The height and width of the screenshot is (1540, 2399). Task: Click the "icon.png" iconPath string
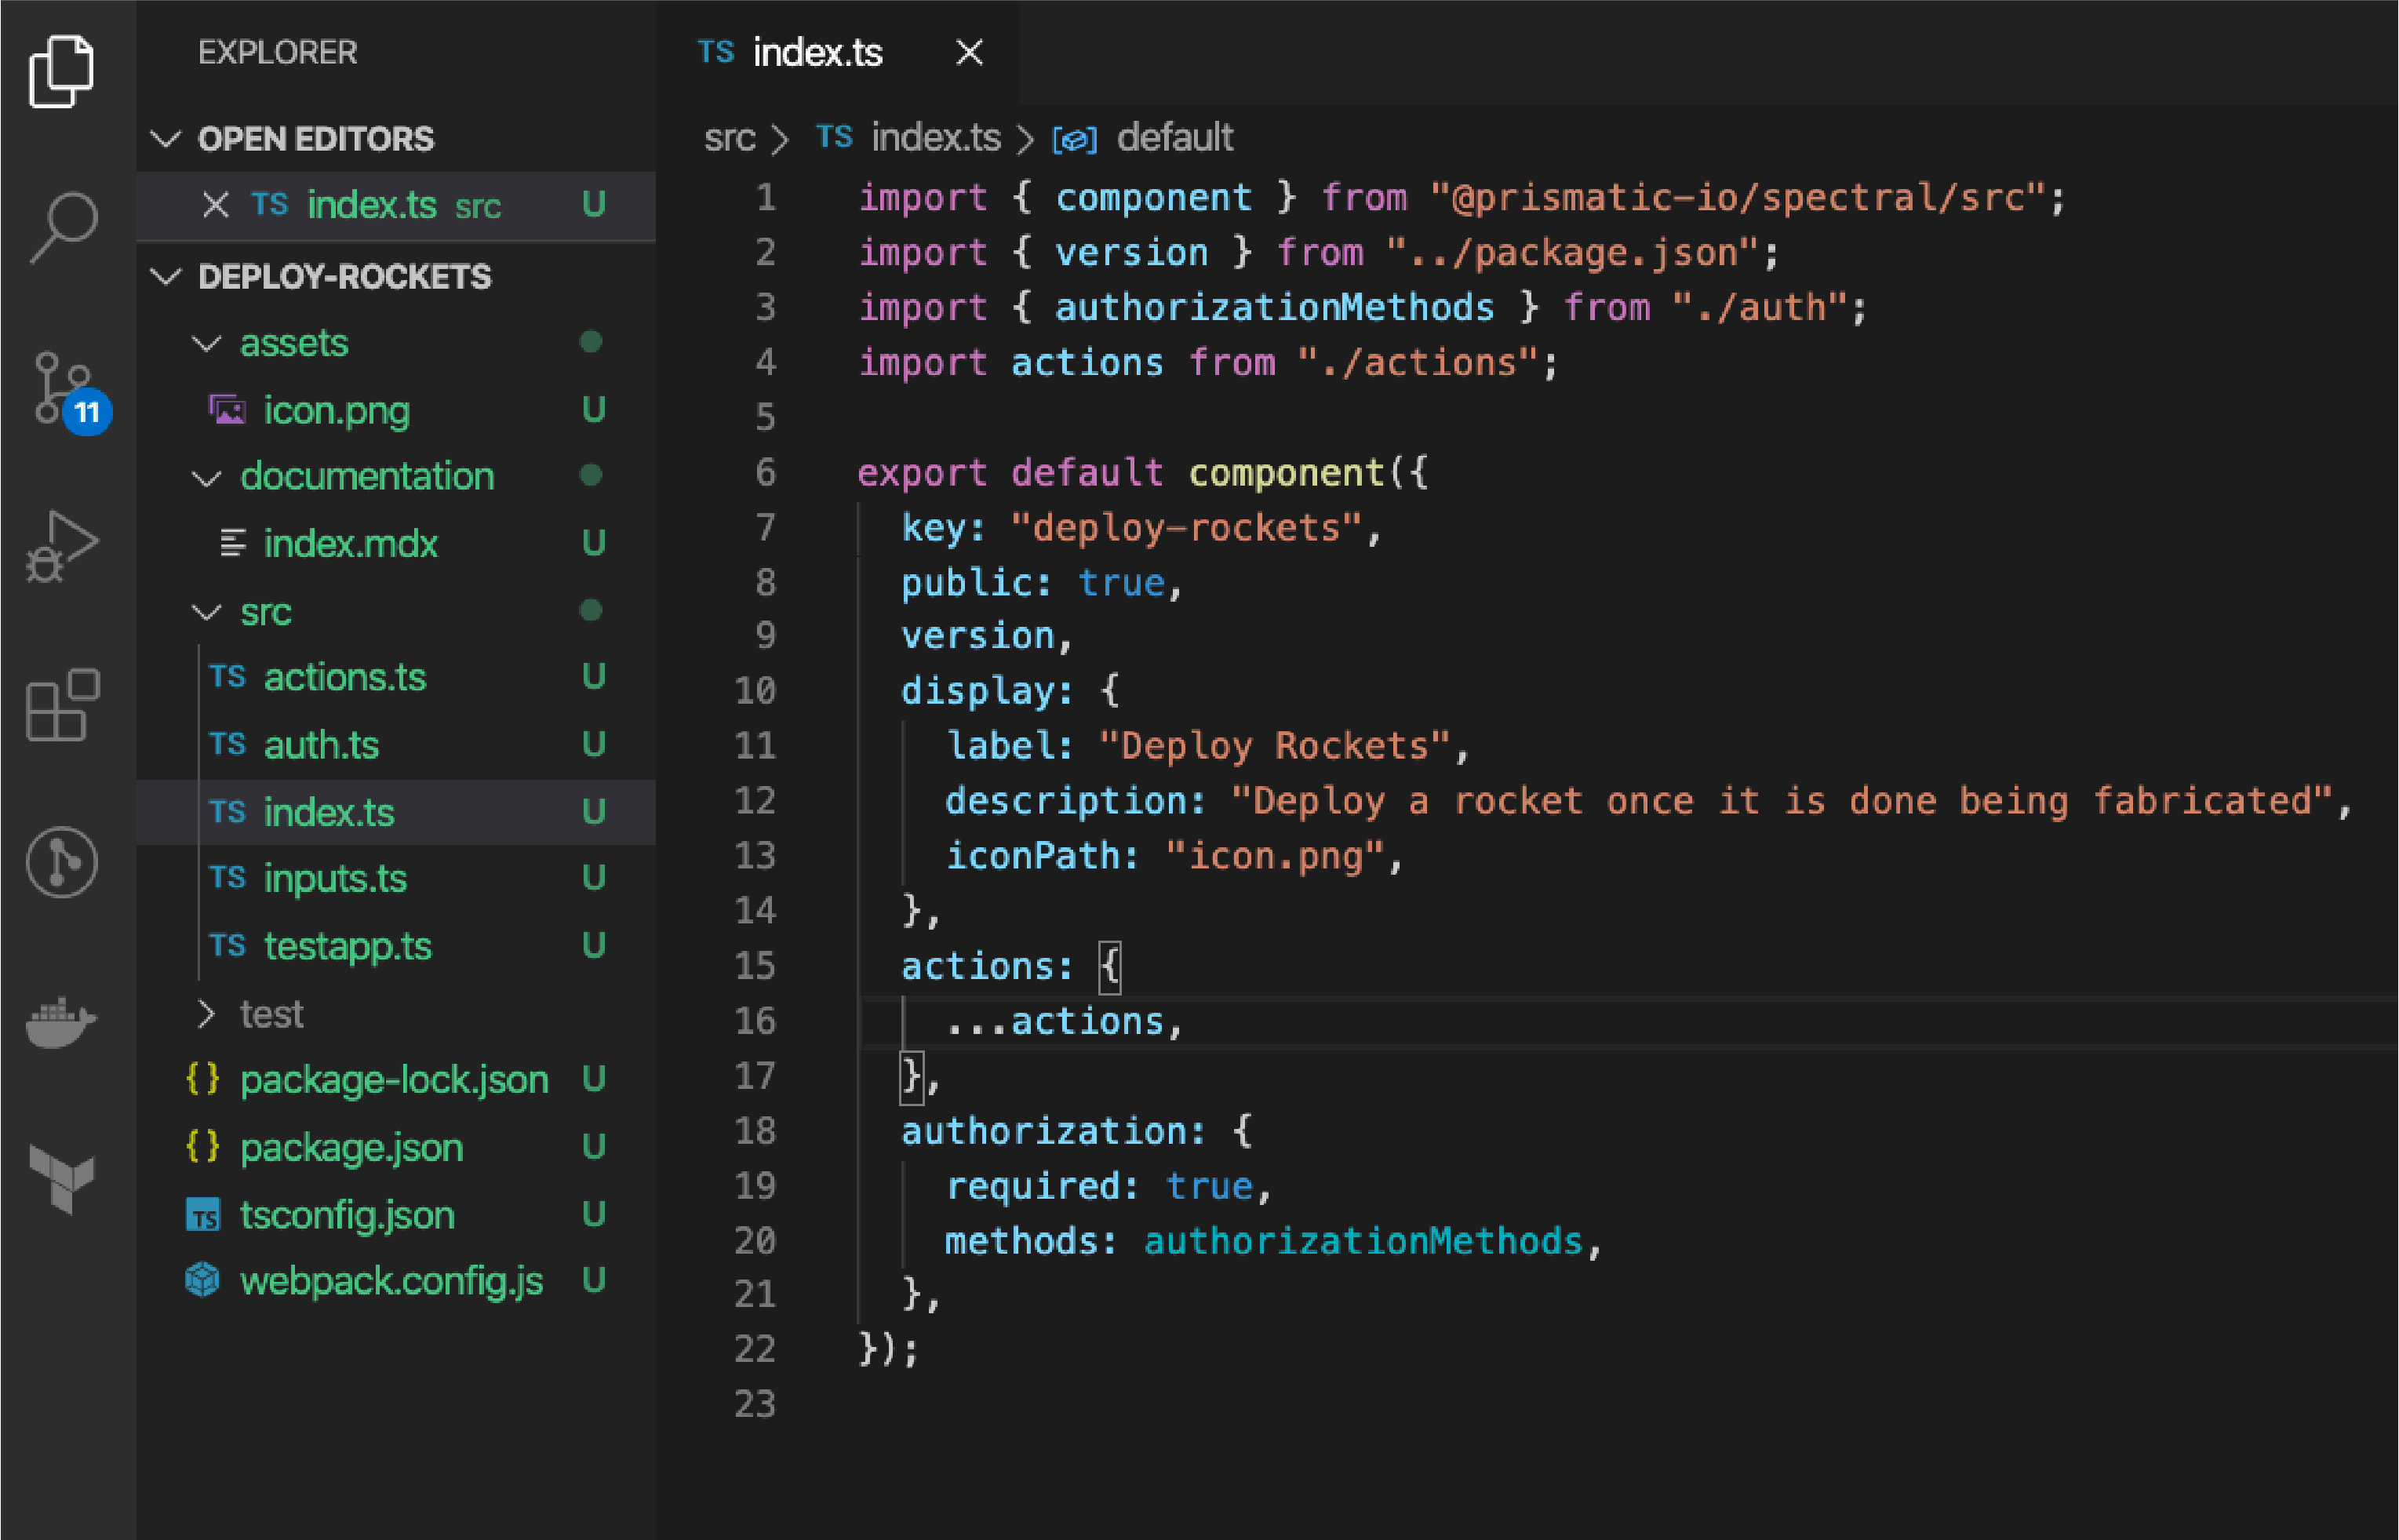point(1275,856)
